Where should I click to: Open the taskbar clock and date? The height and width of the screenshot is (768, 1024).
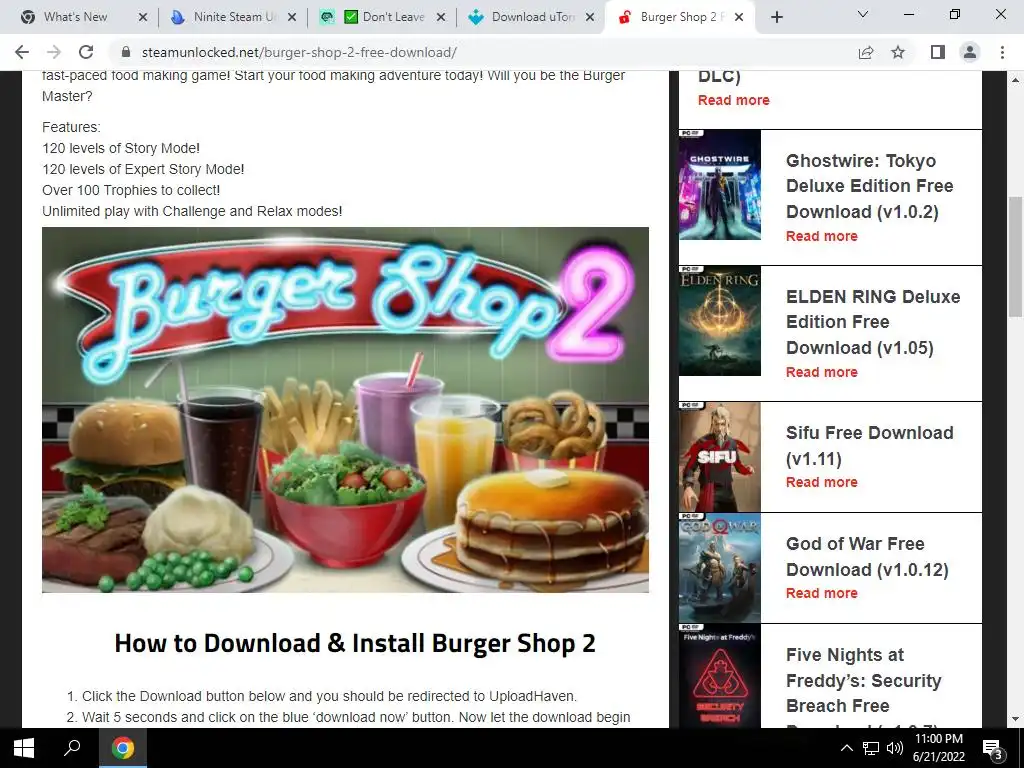pos(938,748)
